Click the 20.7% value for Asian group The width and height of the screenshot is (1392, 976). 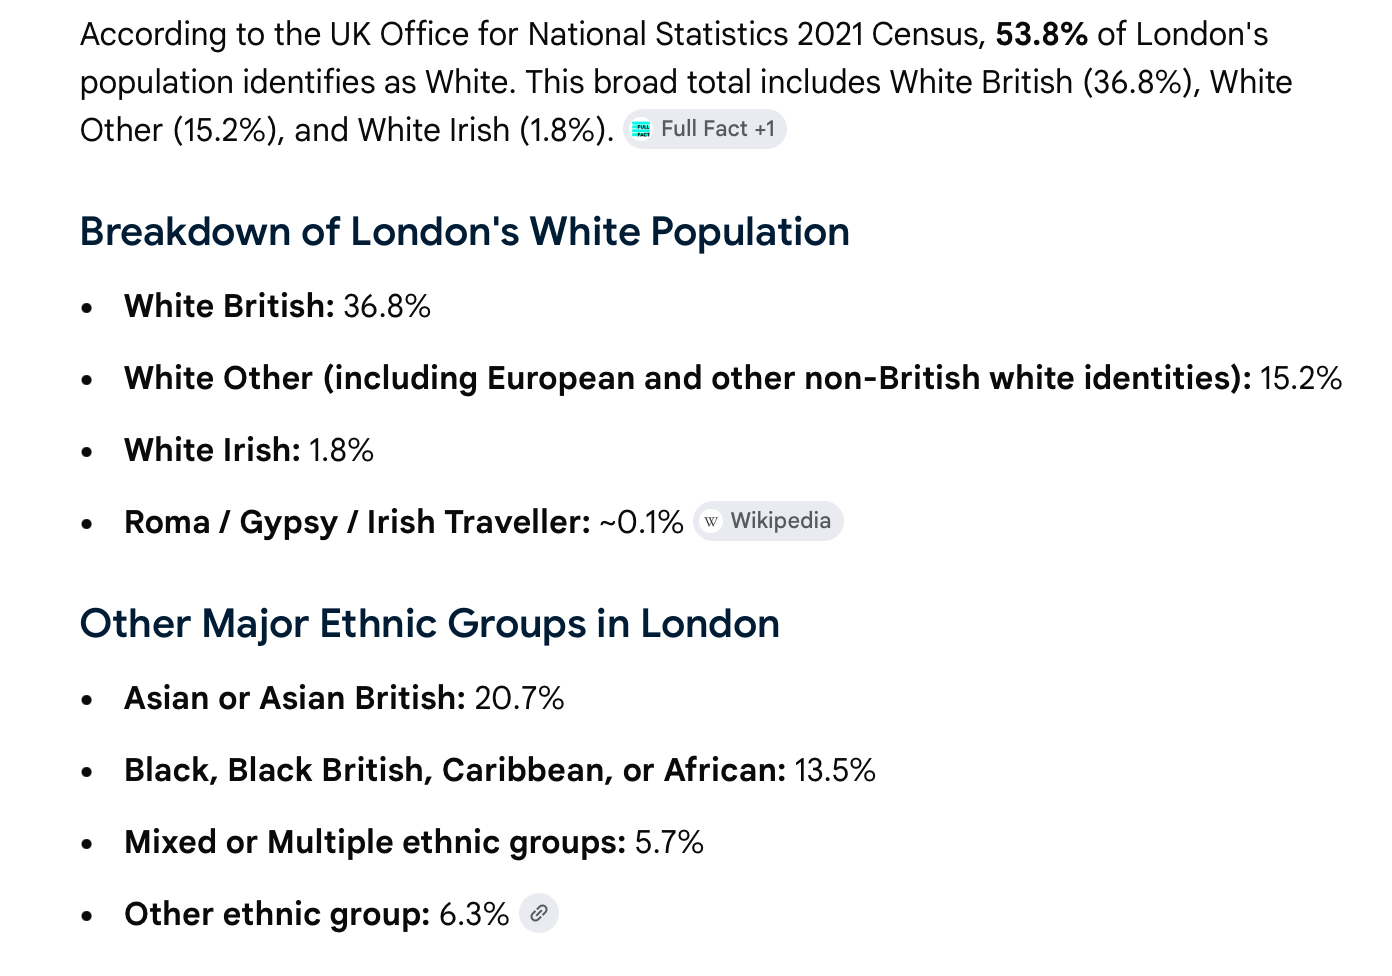520,698
